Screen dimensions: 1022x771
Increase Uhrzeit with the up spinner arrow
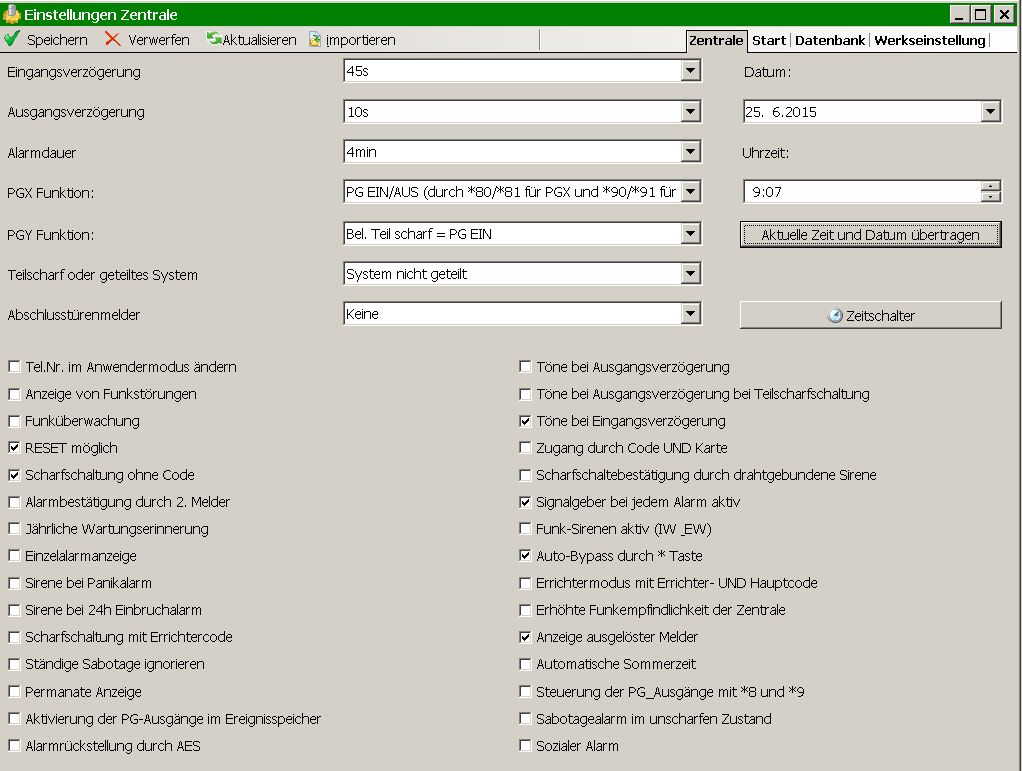990,186
